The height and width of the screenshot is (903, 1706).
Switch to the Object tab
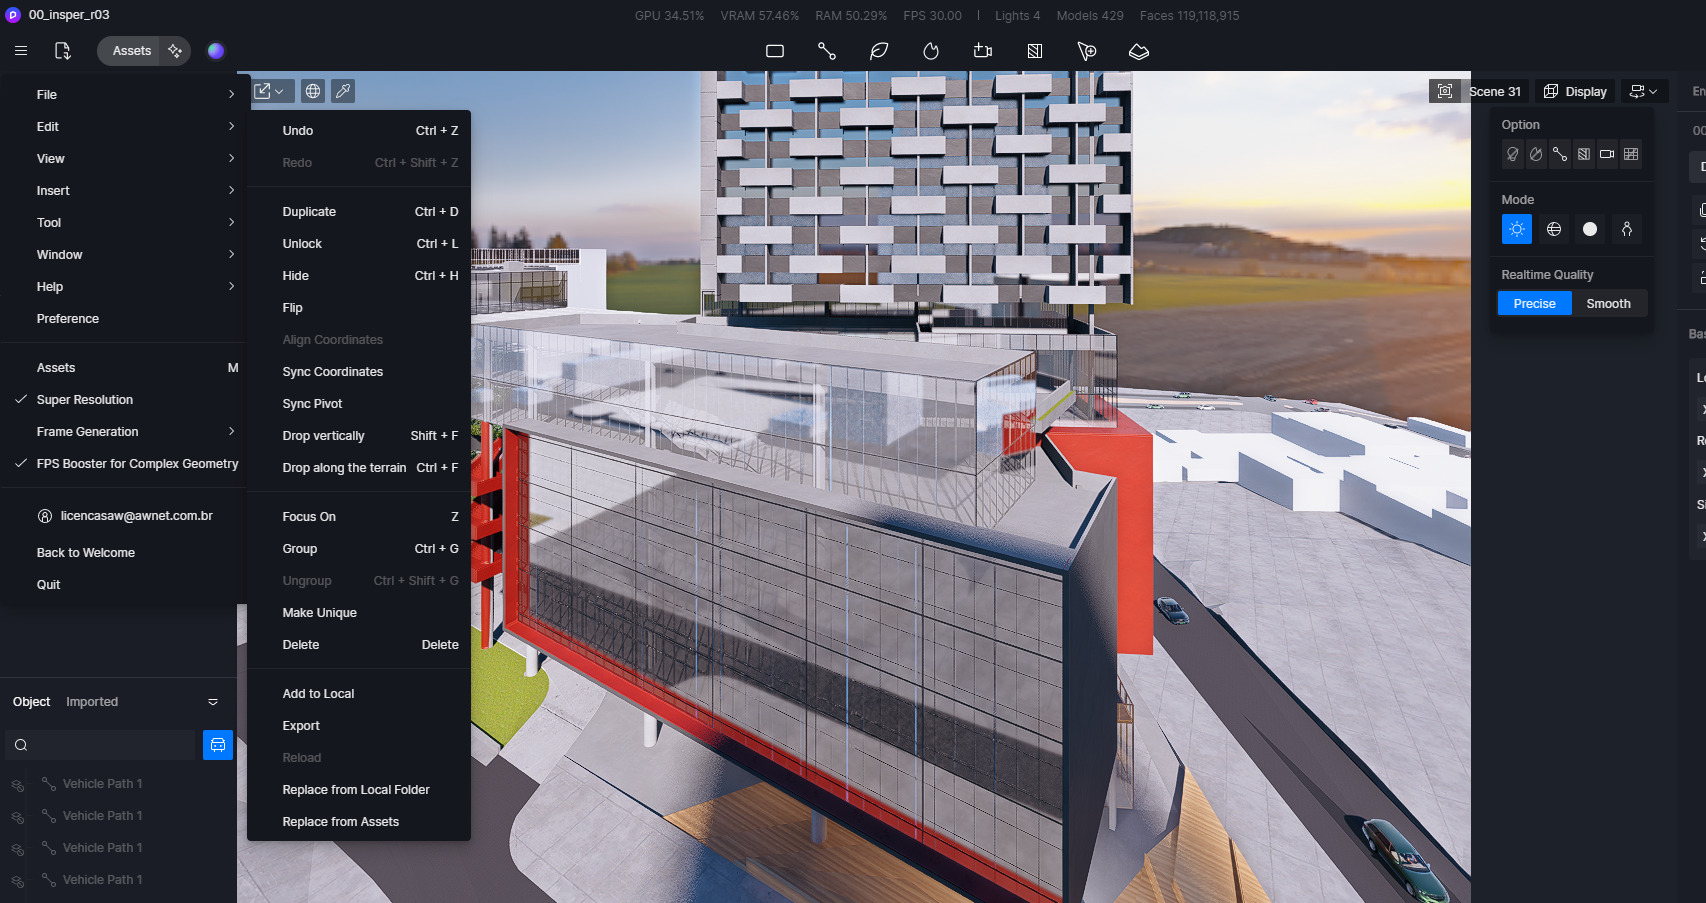tap(32, 702)
